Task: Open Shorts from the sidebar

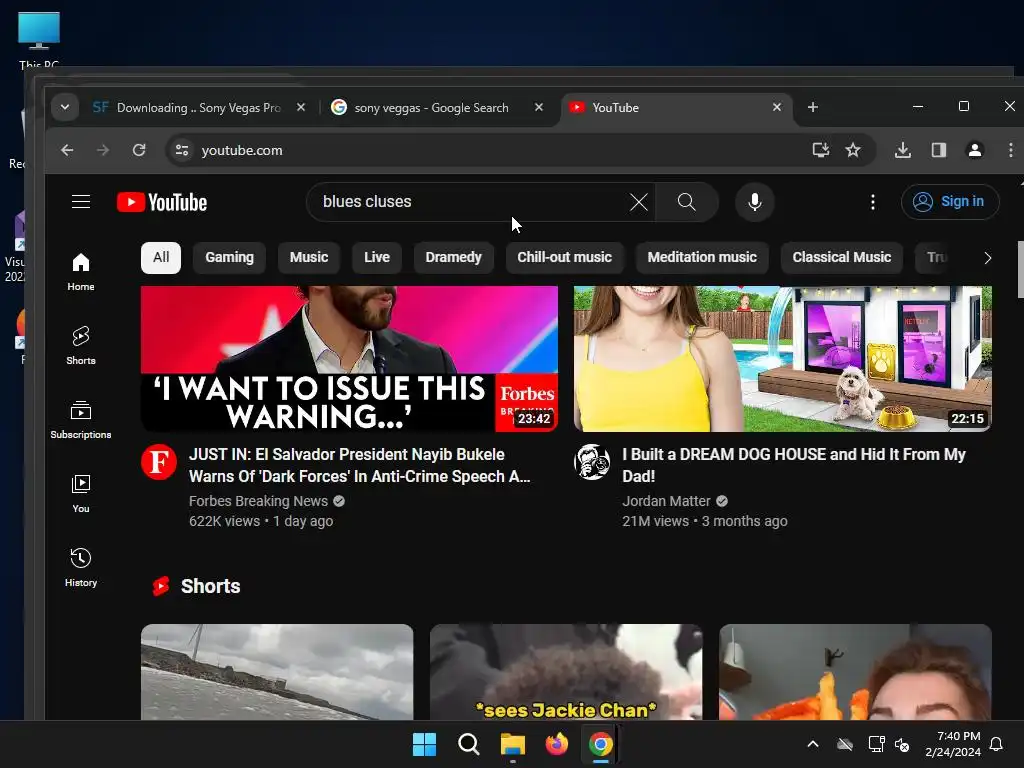Action: pos(80,345)
